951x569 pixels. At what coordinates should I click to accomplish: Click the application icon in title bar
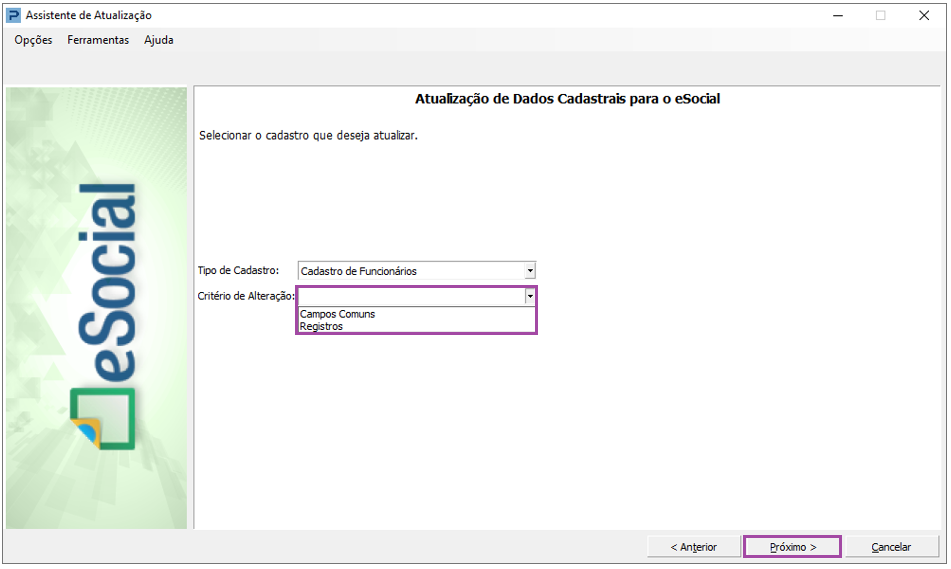coord(13,15)
